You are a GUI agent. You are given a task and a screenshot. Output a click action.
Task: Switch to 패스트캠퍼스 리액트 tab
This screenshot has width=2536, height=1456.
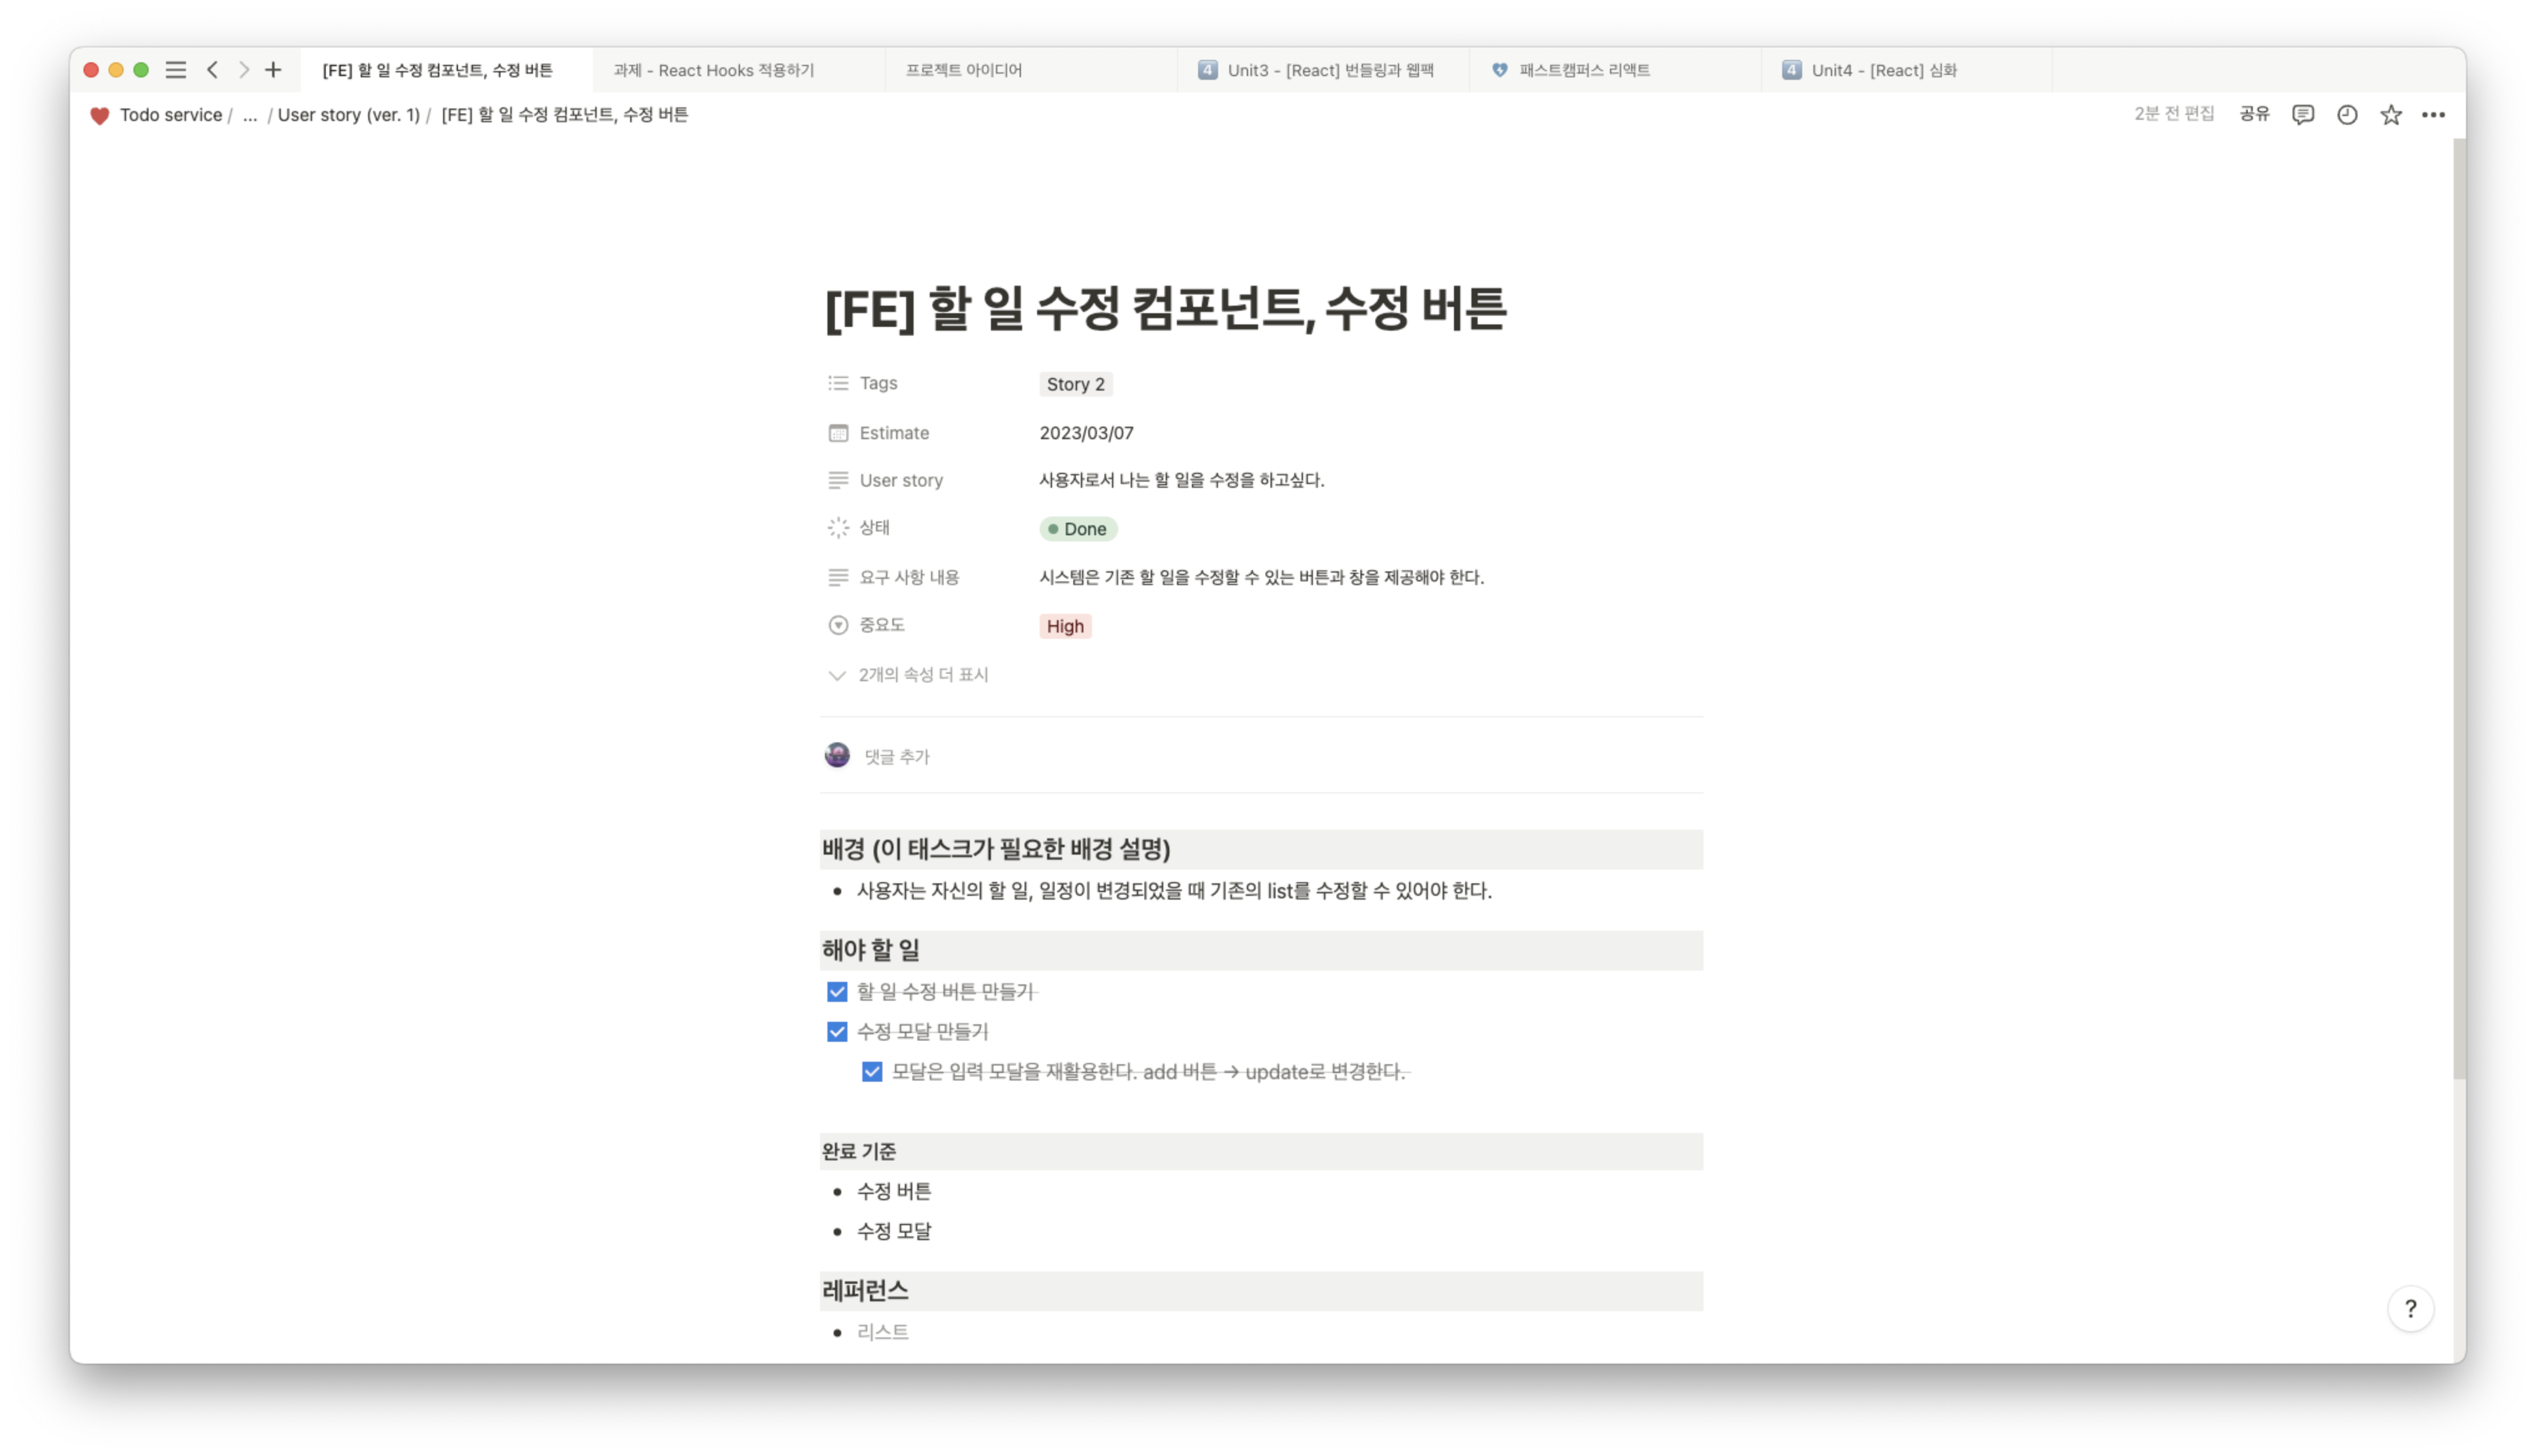1614,70
